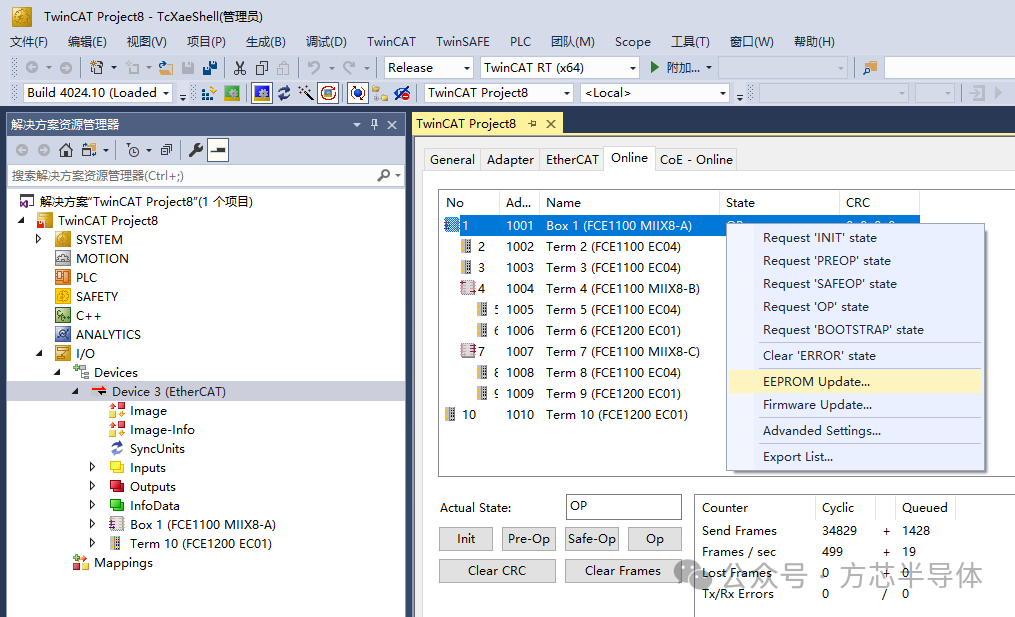Open the TwinSAFE menu
The image size is (1015, 617).
click(x=462, y=41)
